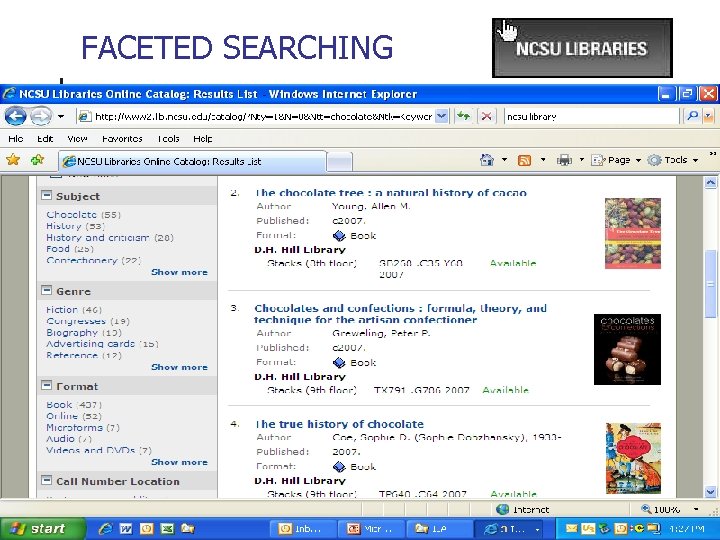Screen dimensions: 720x540
Task: Click True history of chocolate cover thumbnail
Action: (x=634, y=458)
